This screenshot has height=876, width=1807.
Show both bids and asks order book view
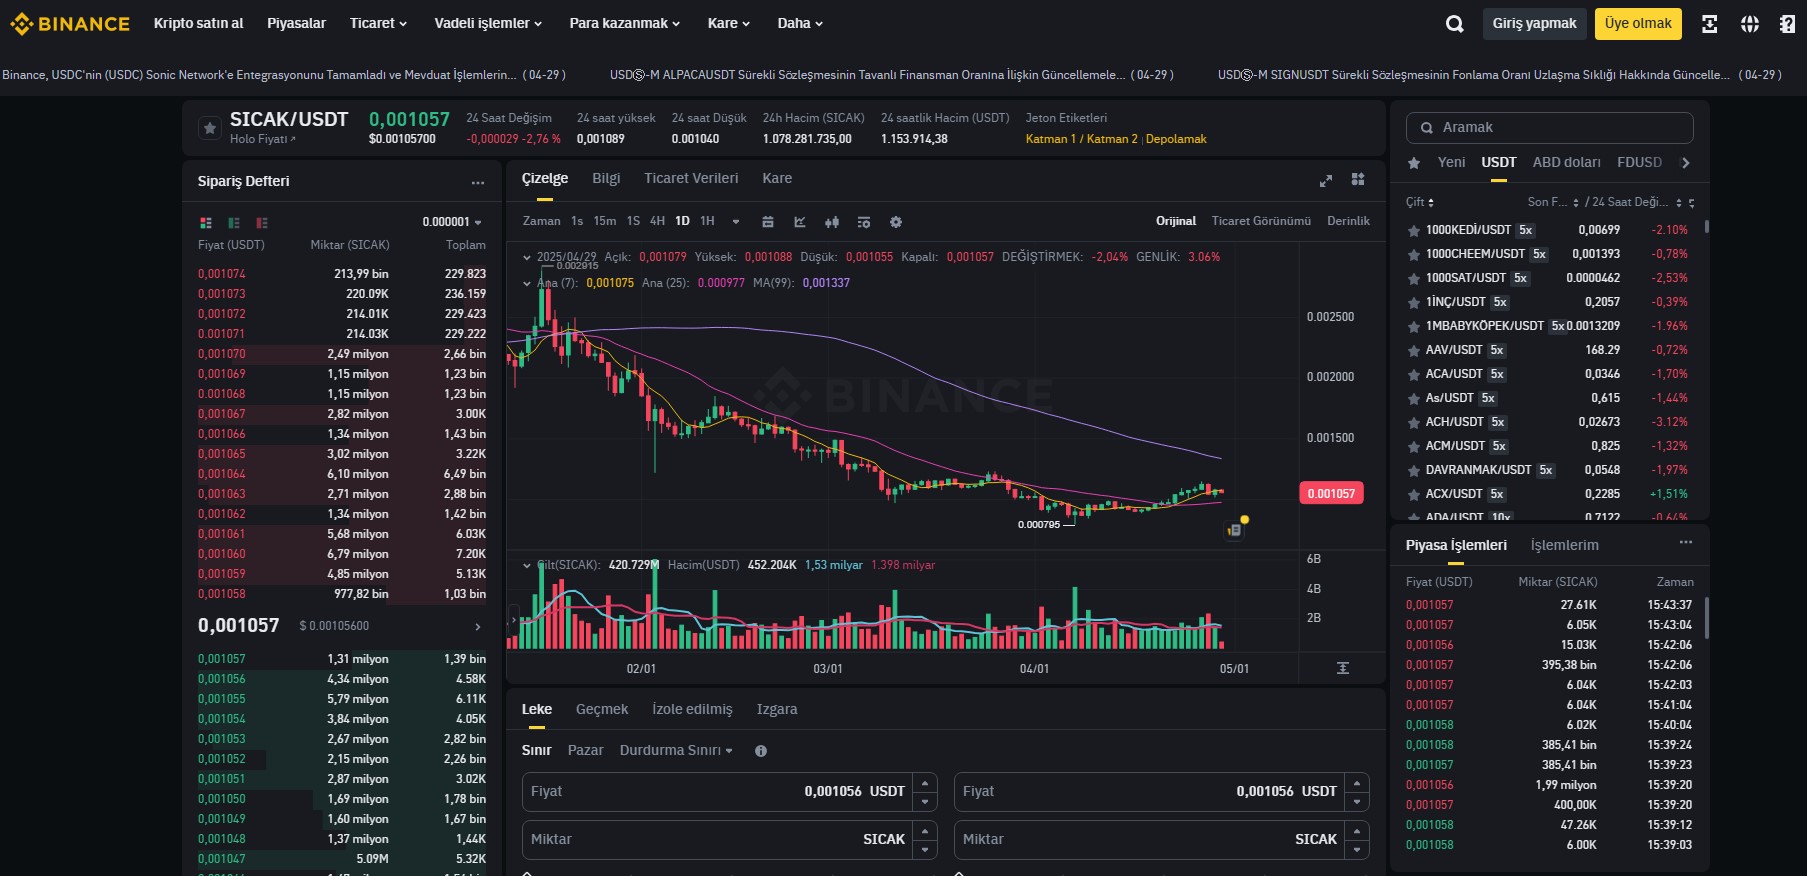206,223
